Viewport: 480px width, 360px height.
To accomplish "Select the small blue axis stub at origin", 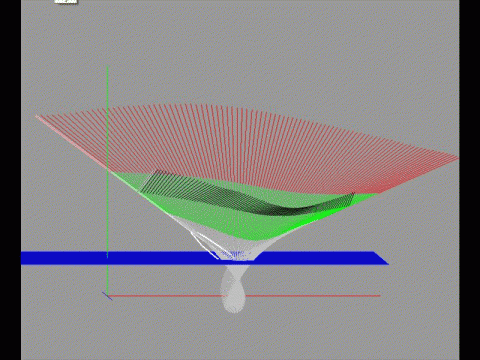I will tap(107, 296).
